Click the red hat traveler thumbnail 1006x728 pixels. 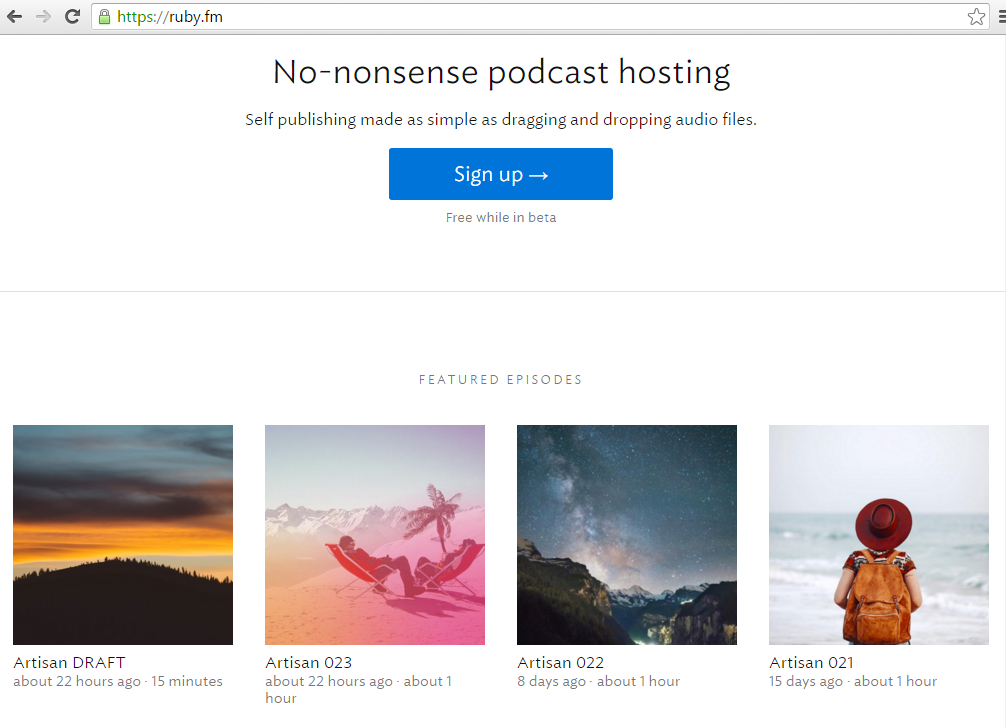coord(878,534)
